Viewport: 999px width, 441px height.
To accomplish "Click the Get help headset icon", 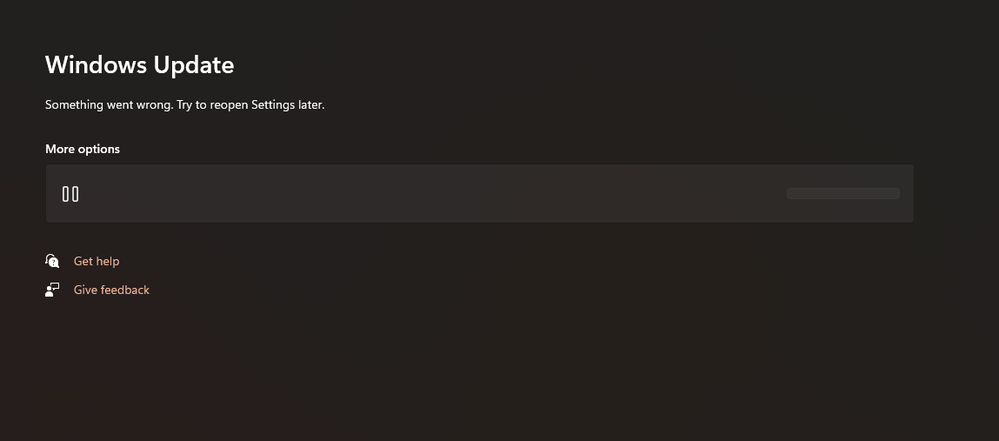I will (x=53, y=261).
